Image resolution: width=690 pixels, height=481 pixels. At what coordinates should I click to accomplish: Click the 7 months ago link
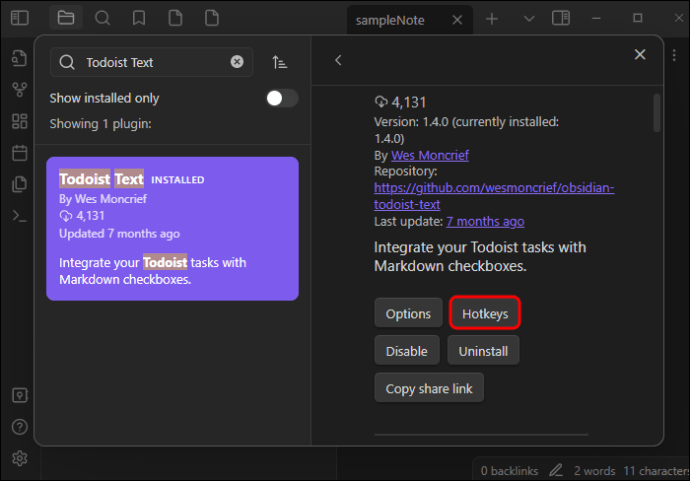[485, 221]
